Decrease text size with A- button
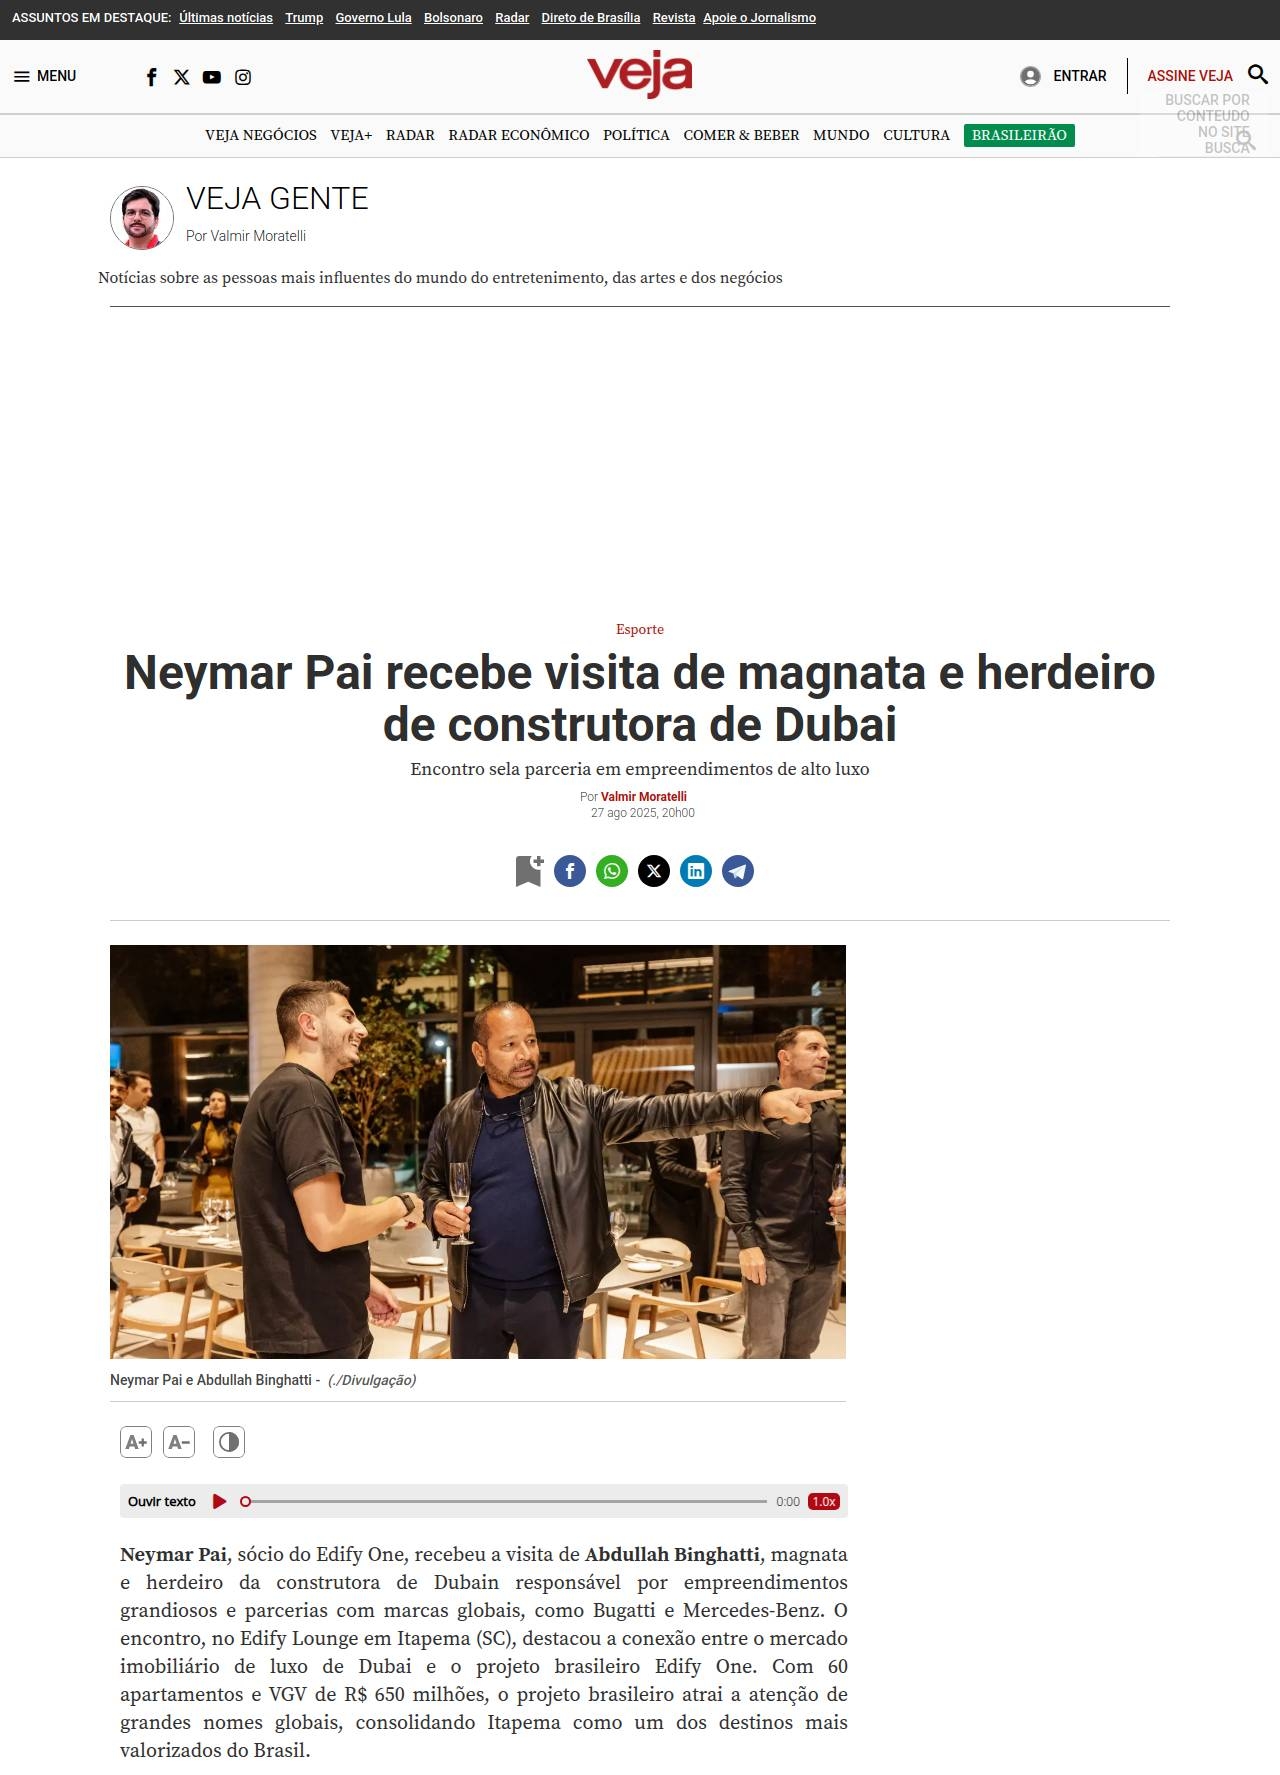This screenshot has width=1280, height=1775. tap(179, 1442)
